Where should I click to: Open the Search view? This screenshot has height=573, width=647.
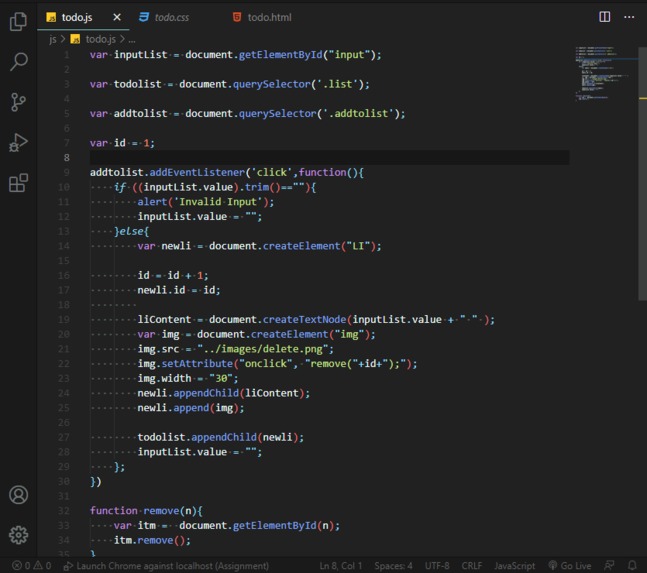click(18, 61)
